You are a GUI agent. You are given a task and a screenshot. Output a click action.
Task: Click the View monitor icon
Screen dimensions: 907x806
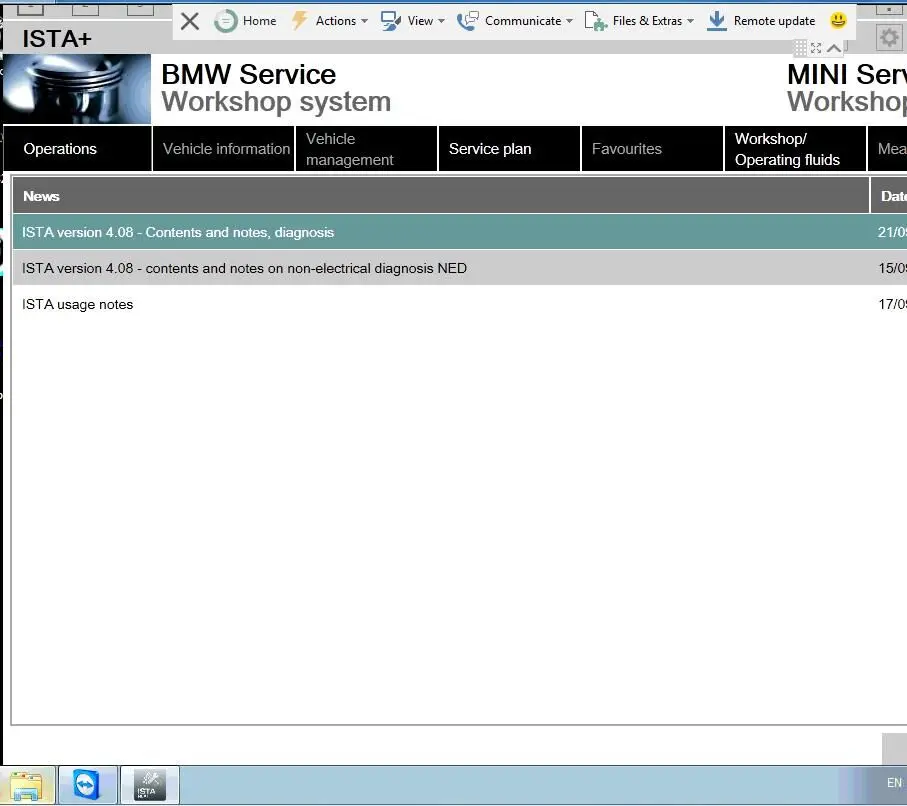click(390, 21)
